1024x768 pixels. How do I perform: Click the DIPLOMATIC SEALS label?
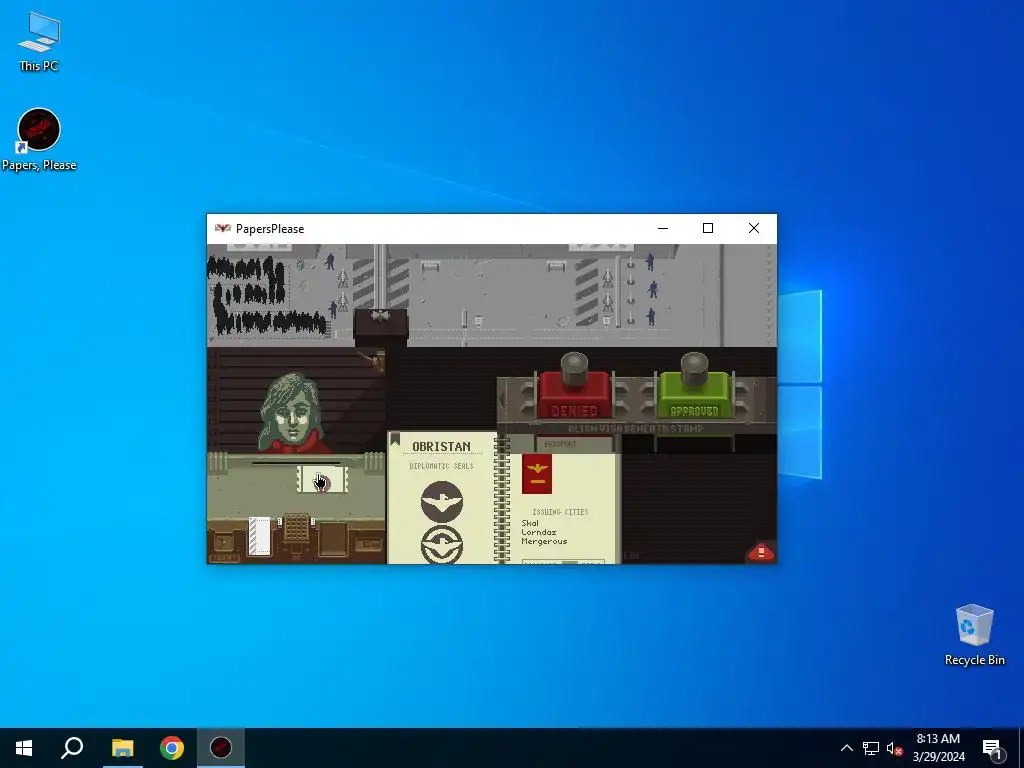(441, 466)
